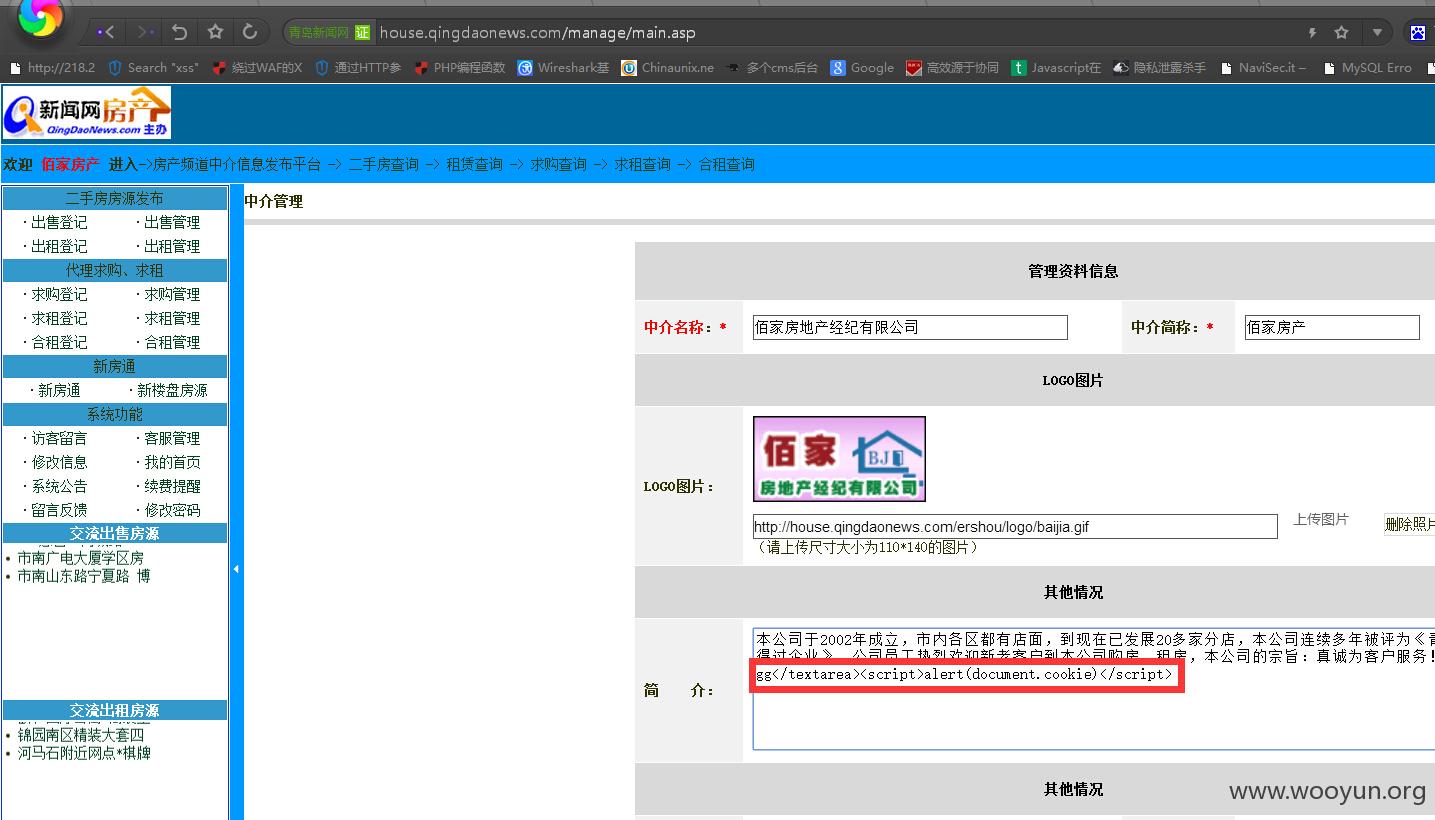Image resolution: width=1435 pixels, height=820 pixels.
Task: Open 房产频道中介信息发布平台 link
Action: click(237, 164)
